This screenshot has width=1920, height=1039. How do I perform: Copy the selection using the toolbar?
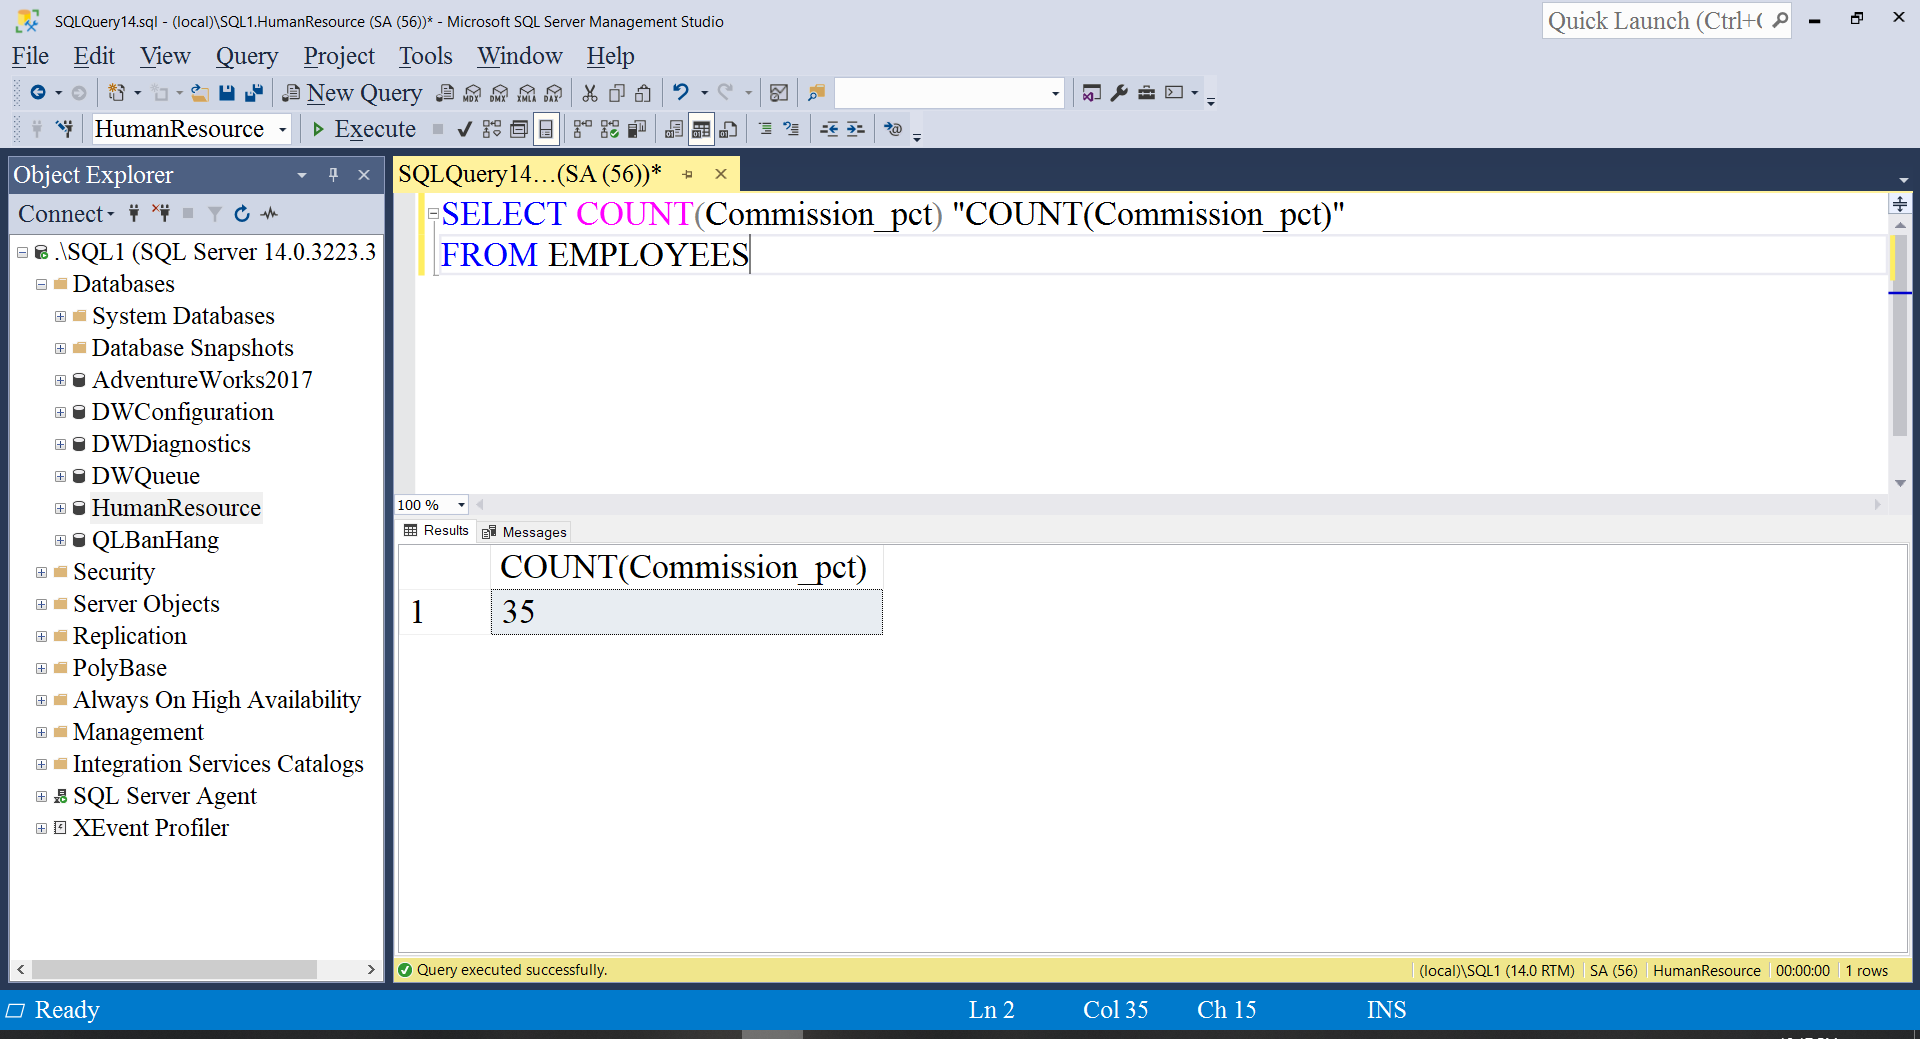(617, 93)
